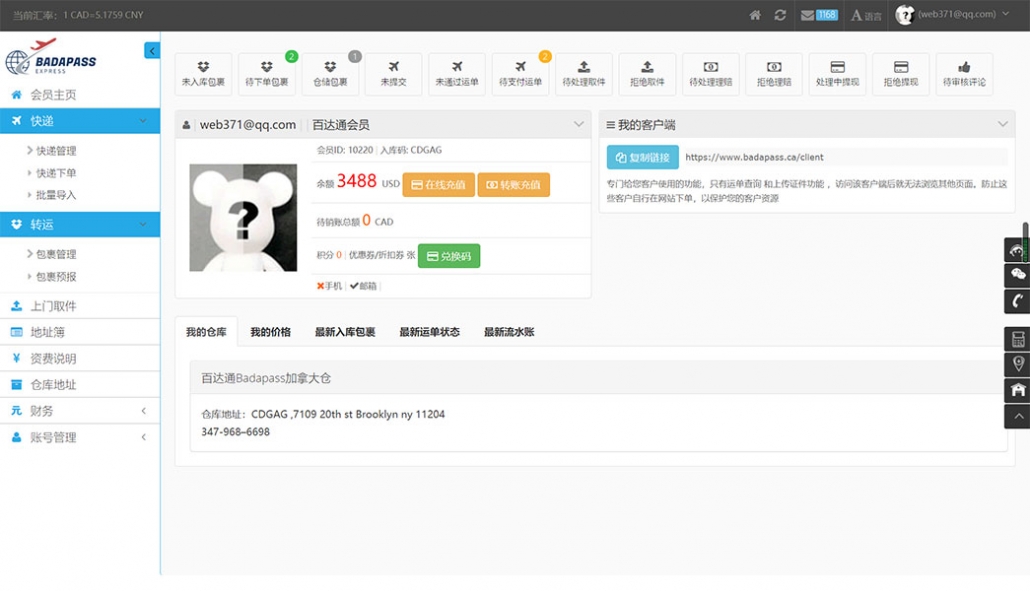1030x591 pixels.
Task: Click the location pin floating icon
Action: click(x=1018, y=364)
